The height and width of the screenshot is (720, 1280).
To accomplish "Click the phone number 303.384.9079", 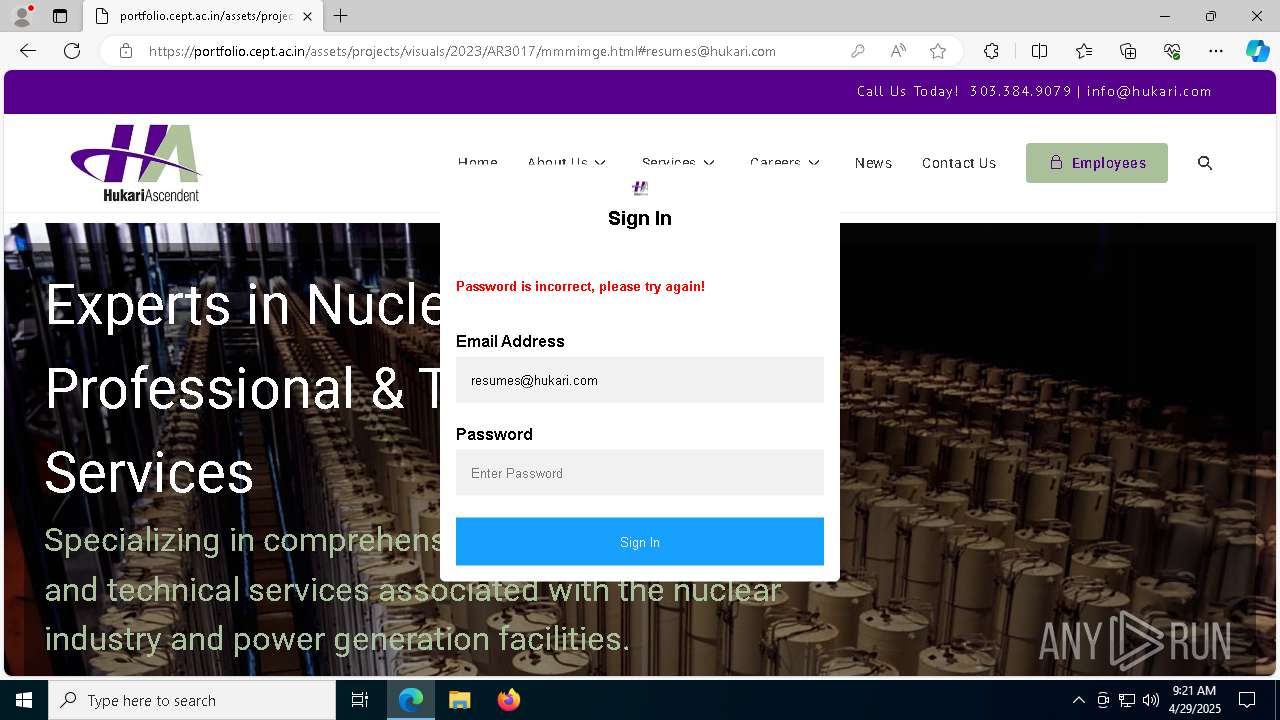I will click(x=1020, y=91).
